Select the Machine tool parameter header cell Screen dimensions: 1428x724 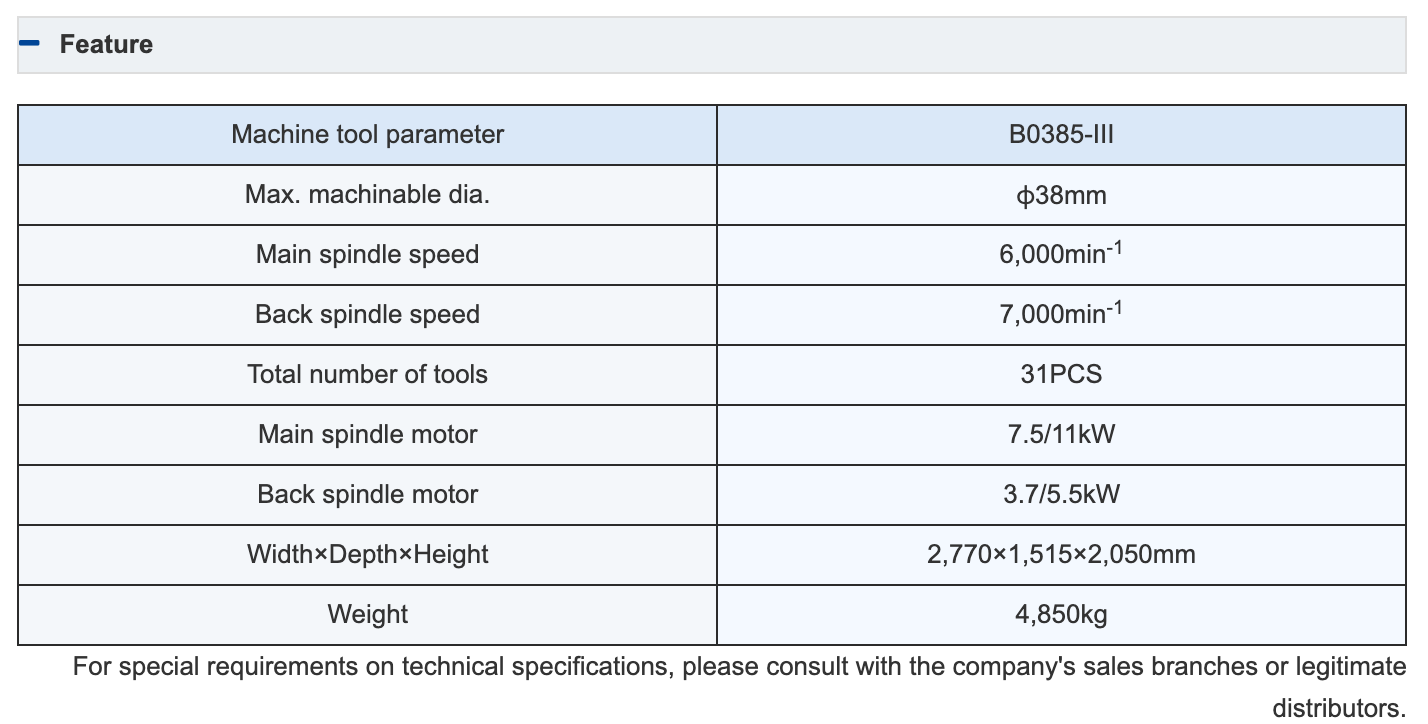tap(367, 135)
